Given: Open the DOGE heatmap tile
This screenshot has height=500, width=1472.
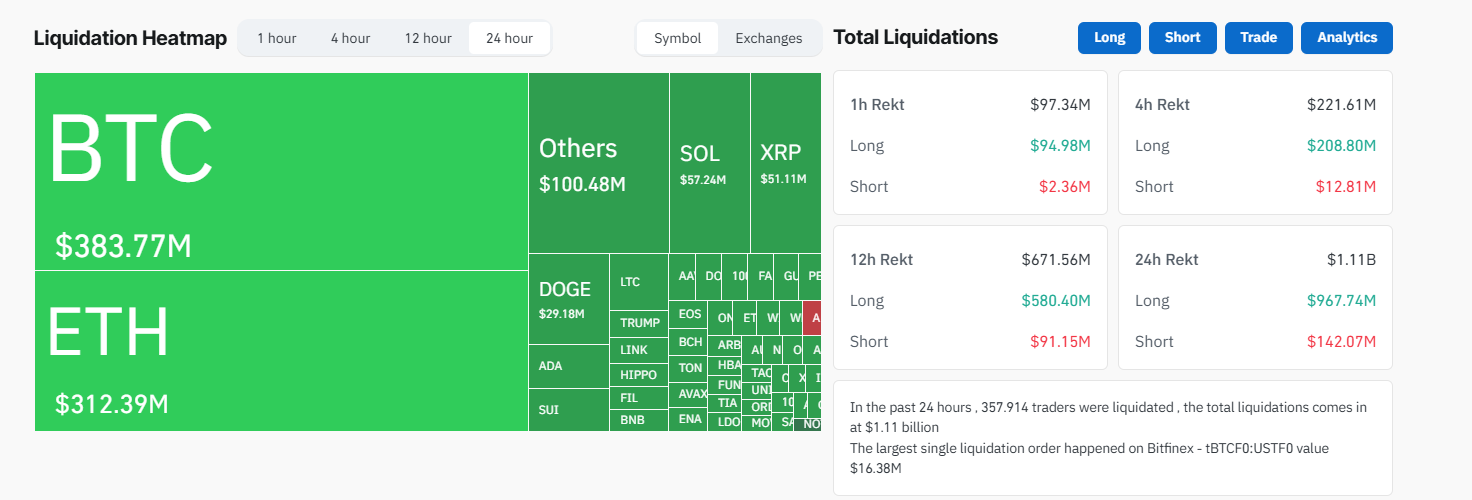Looking at the screenshot, I should (568, 298).
